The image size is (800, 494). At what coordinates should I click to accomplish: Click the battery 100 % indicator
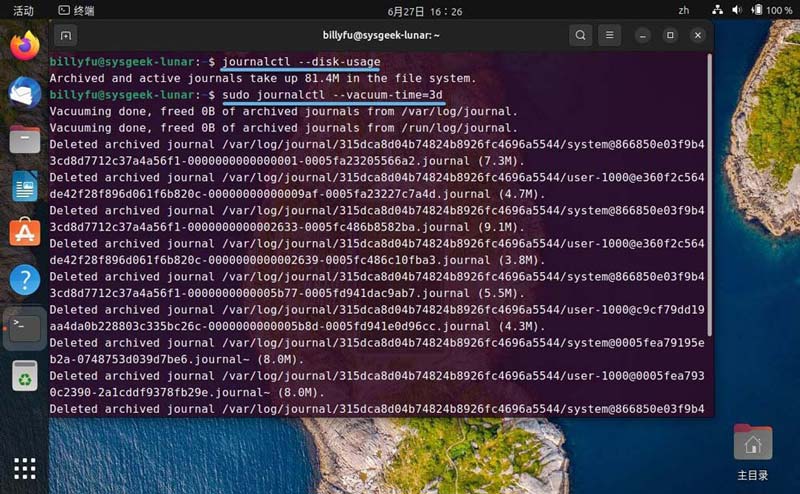[x=771, y=10]
